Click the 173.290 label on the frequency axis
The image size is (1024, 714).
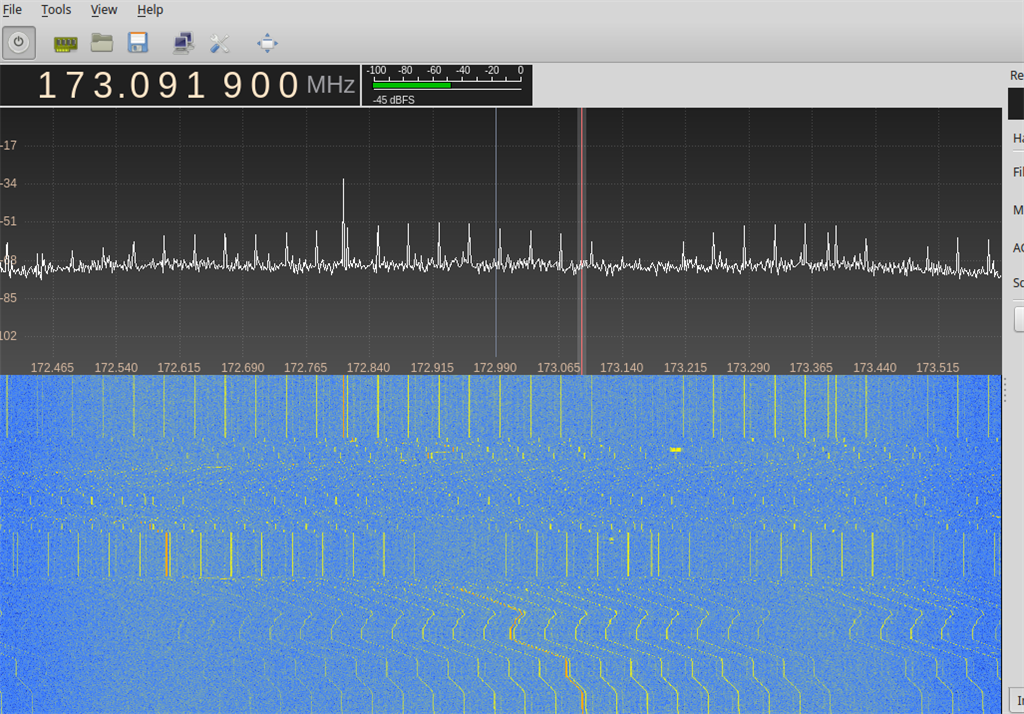pos(748,368)
